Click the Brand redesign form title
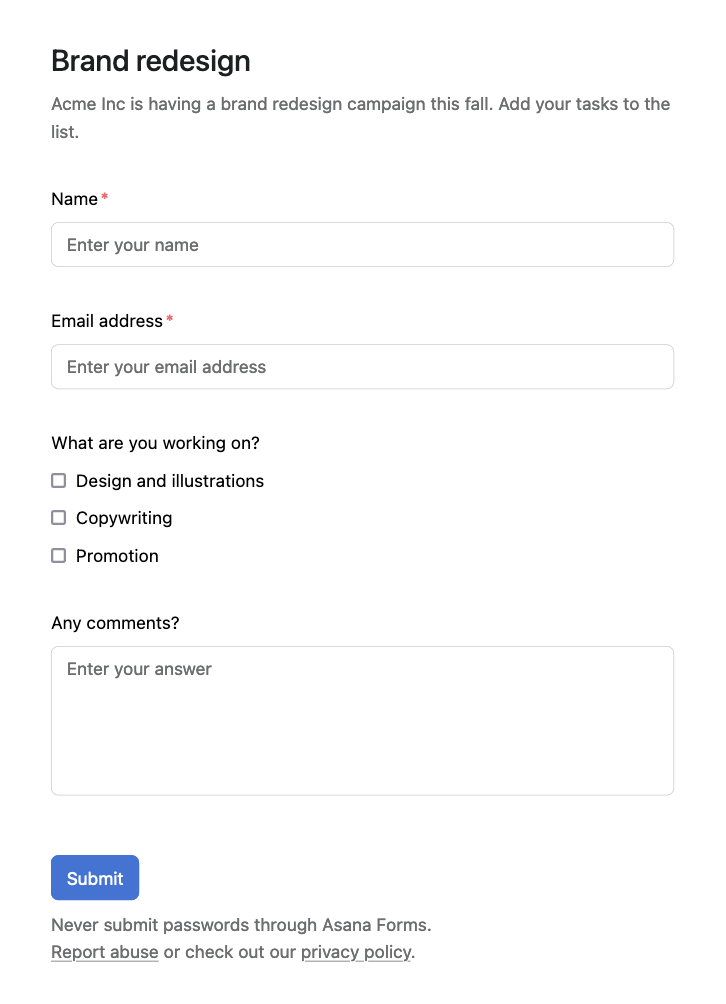This screenshot has width=726, height=1004. point(150,61)
